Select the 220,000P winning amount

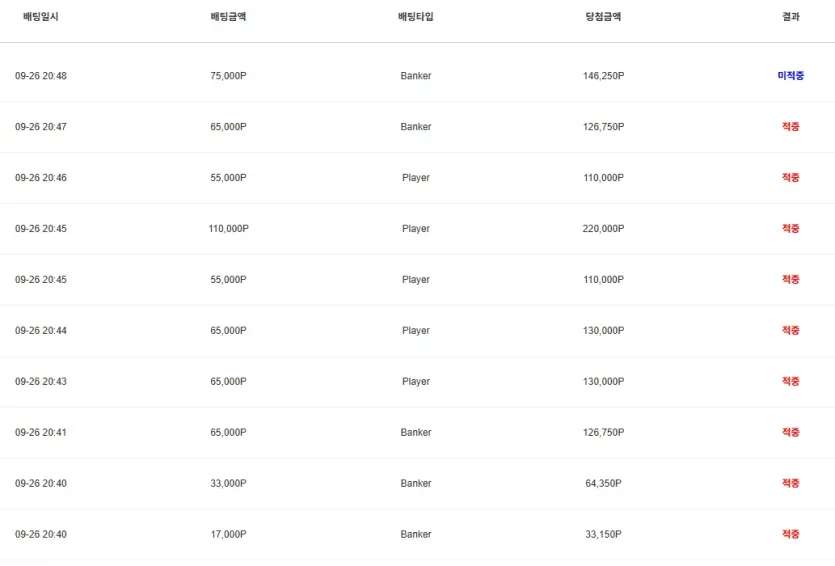click(603, 228)
